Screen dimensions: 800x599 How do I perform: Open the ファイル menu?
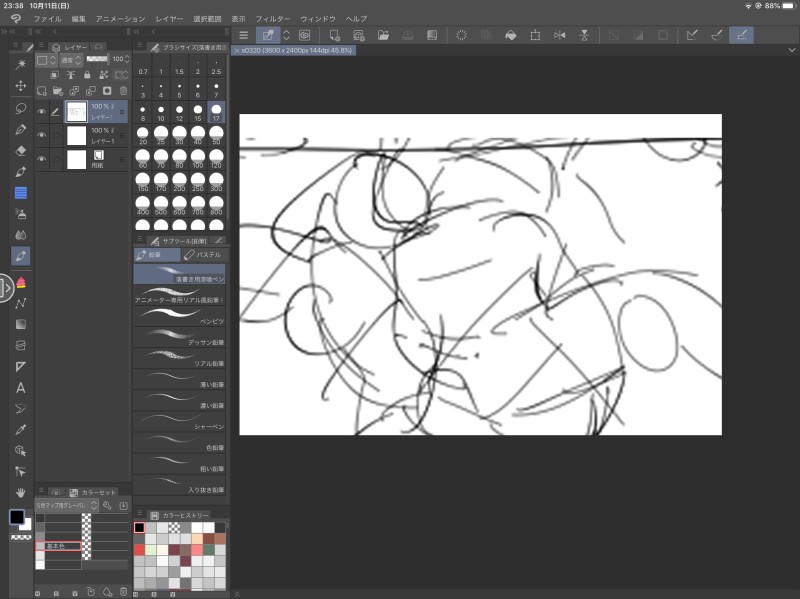pyautogui.click(x=47, y=19)
